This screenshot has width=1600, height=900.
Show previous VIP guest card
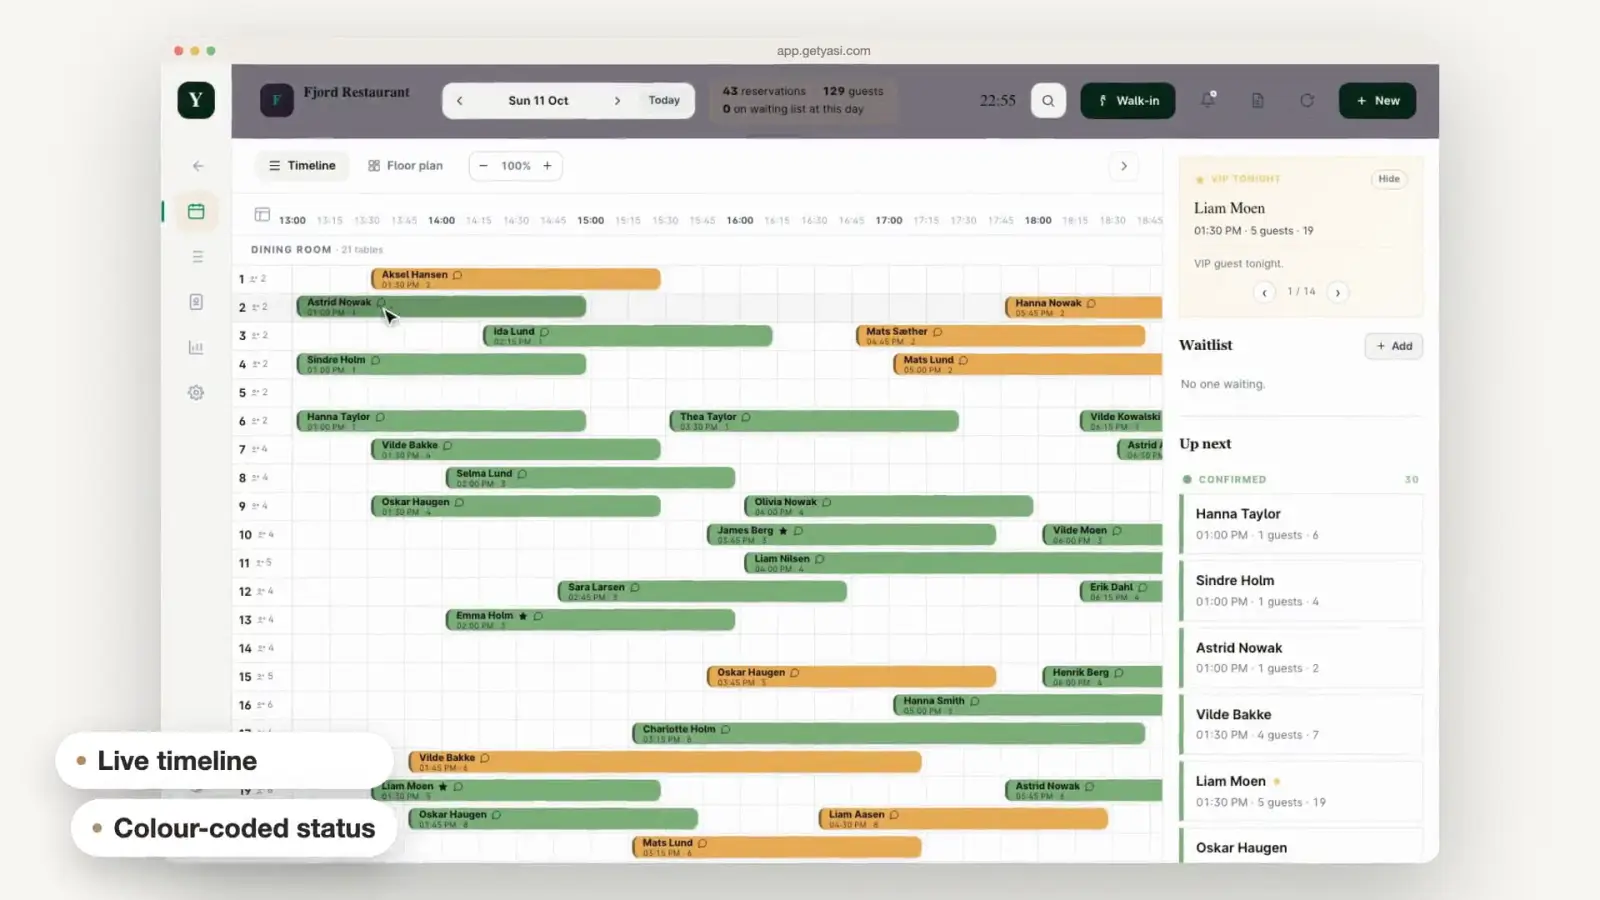click(1265, 292)
